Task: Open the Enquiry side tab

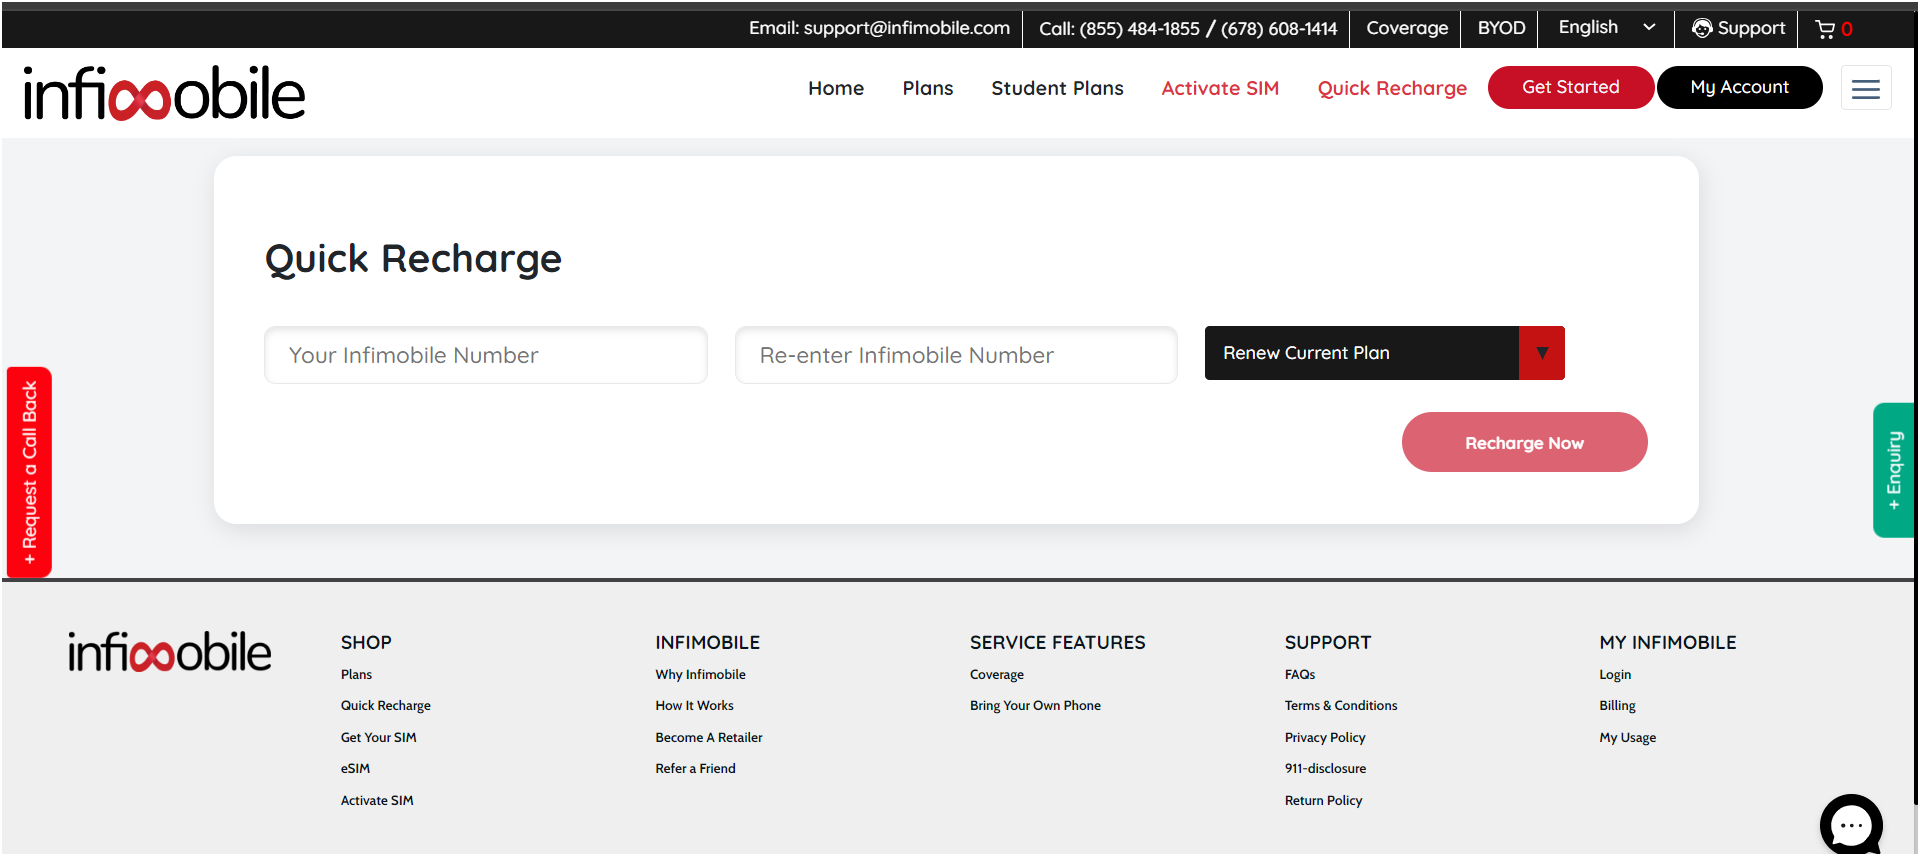Action: 1893,470
